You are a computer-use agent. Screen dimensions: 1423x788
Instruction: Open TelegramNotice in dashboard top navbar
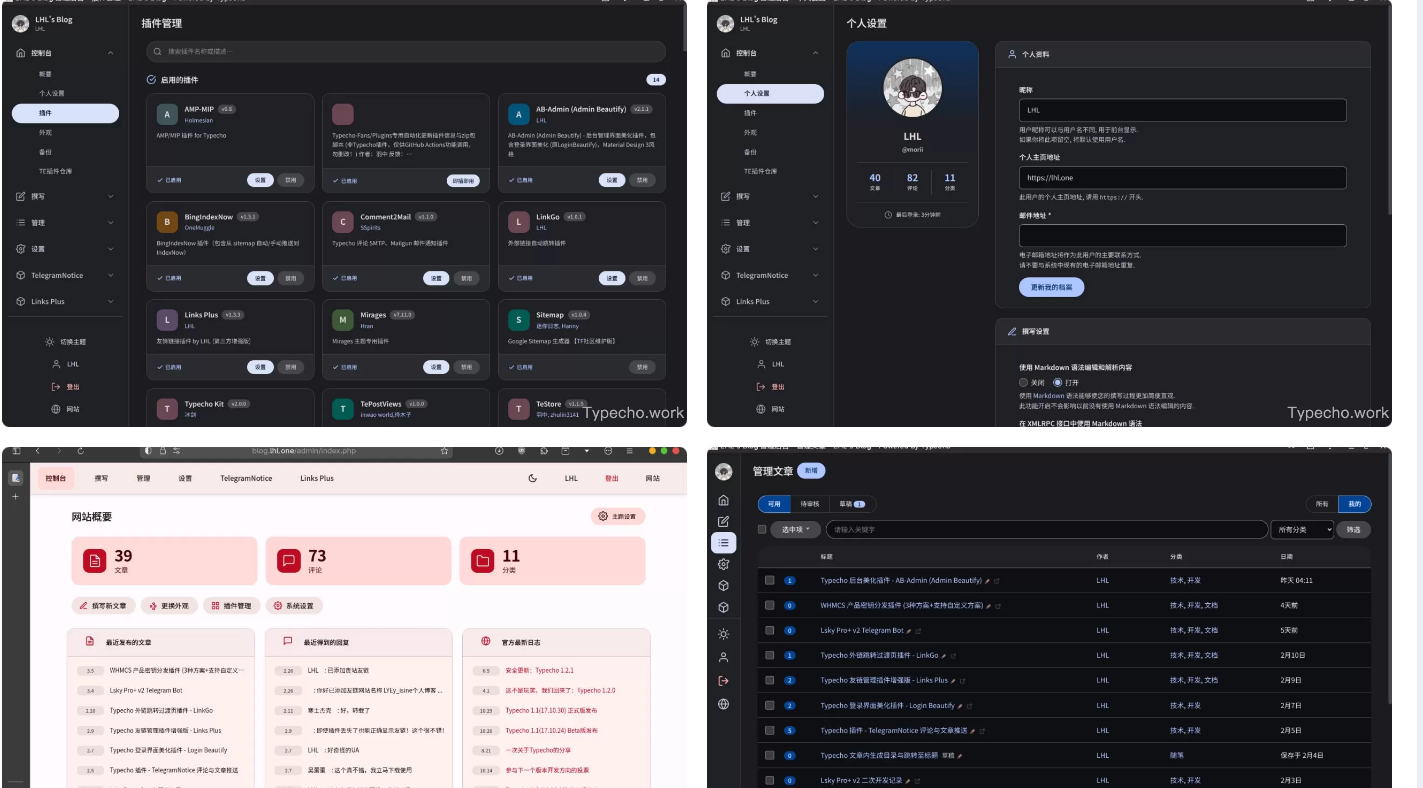pyautogui.click(x=246, y=478)
